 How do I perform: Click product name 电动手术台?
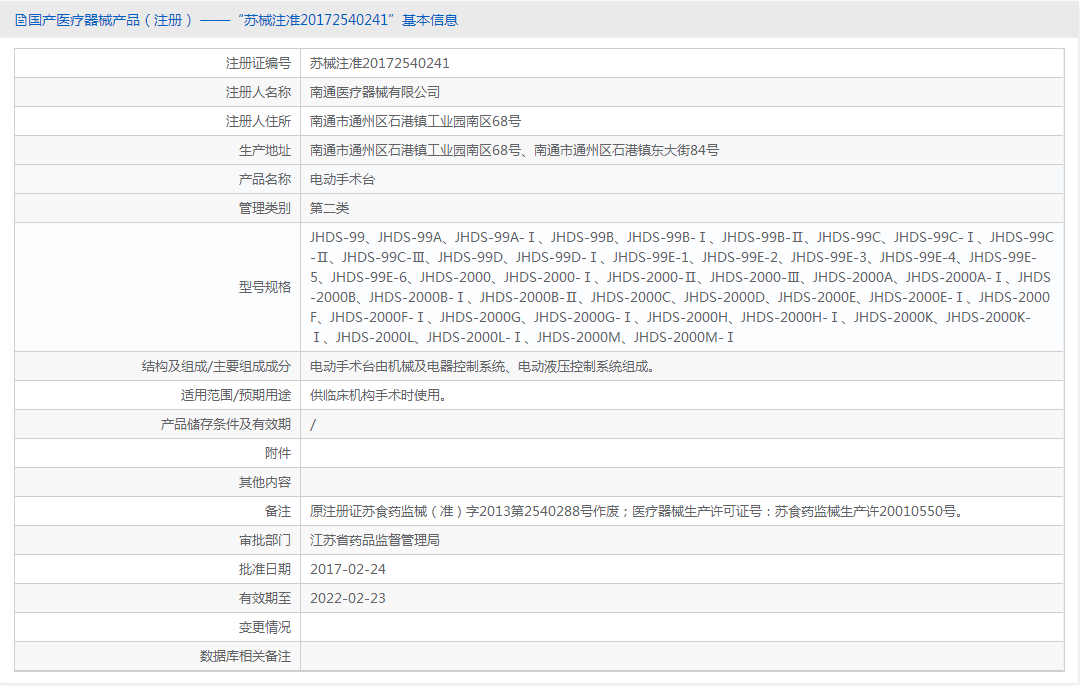[x=342, y=179]
